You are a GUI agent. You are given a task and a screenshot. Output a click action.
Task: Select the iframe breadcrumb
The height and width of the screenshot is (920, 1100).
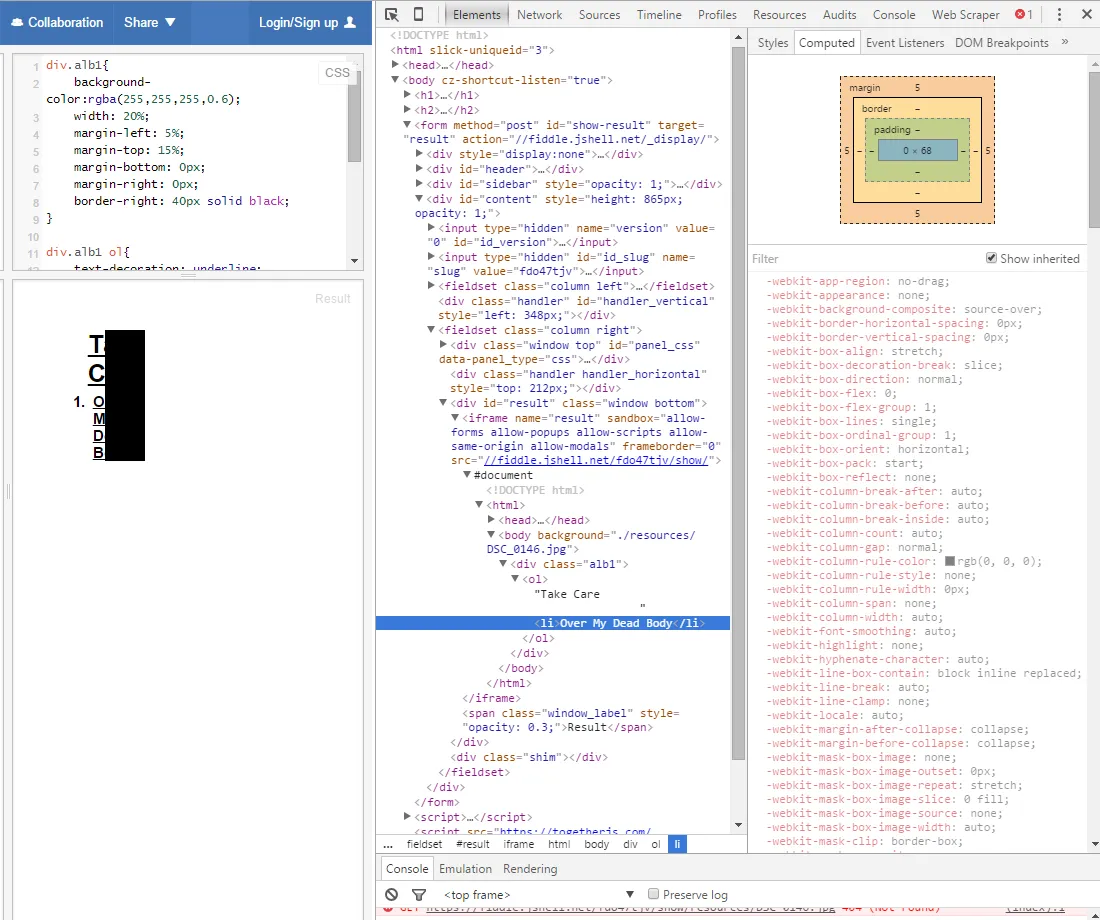pyautogui.click(x=518, y=844)
